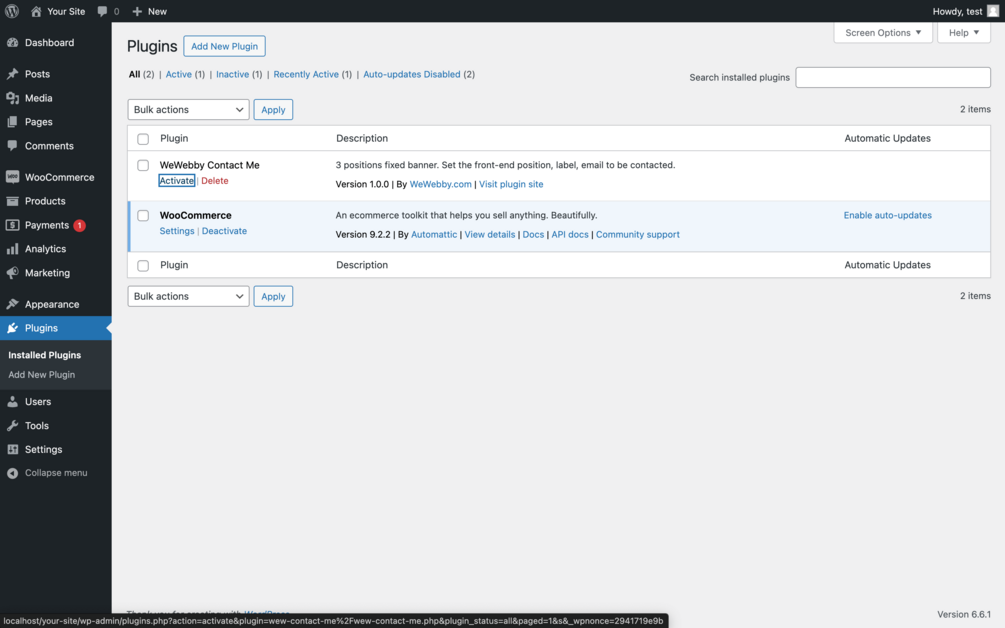1005x628 pixels.
Task: Click the Payments red notification badge
Action: (x=79, y=225)
